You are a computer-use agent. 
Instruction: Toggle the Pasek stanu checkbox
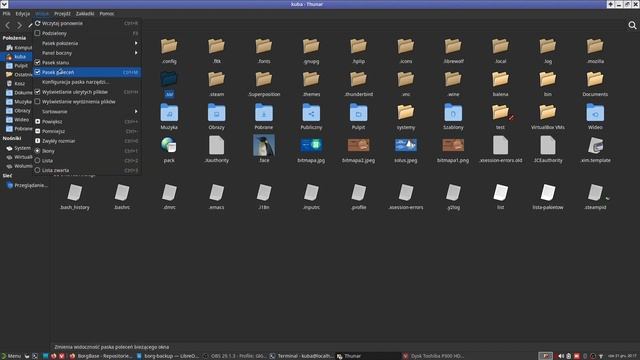pyautogui.click(x=38, y=62)
